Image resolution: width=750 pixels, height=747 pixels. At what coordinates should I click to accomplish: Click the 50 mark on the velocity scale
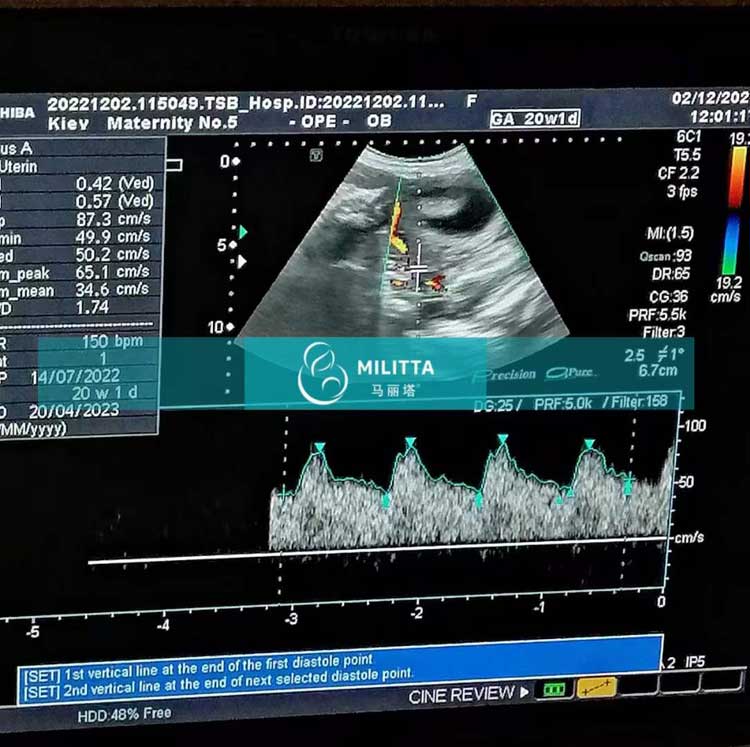coord(686,481)
